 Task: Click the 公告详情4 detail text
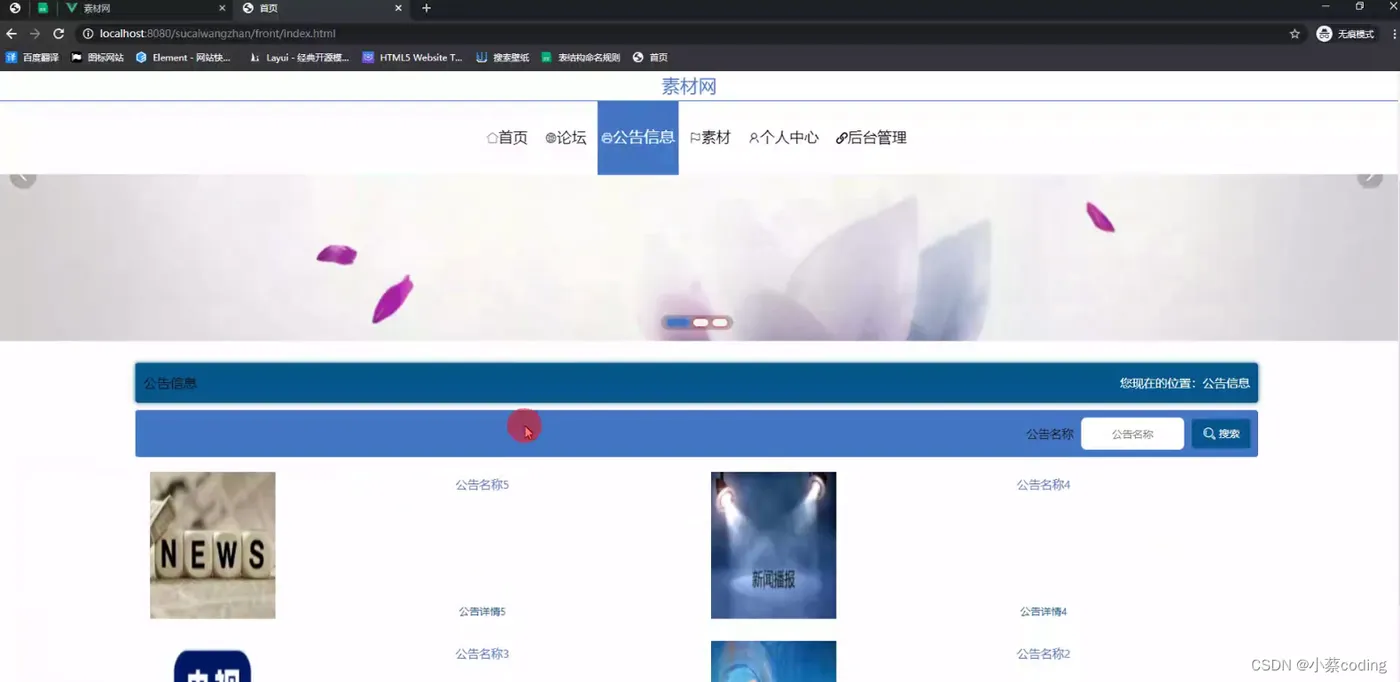click(x=1044, y=612)
